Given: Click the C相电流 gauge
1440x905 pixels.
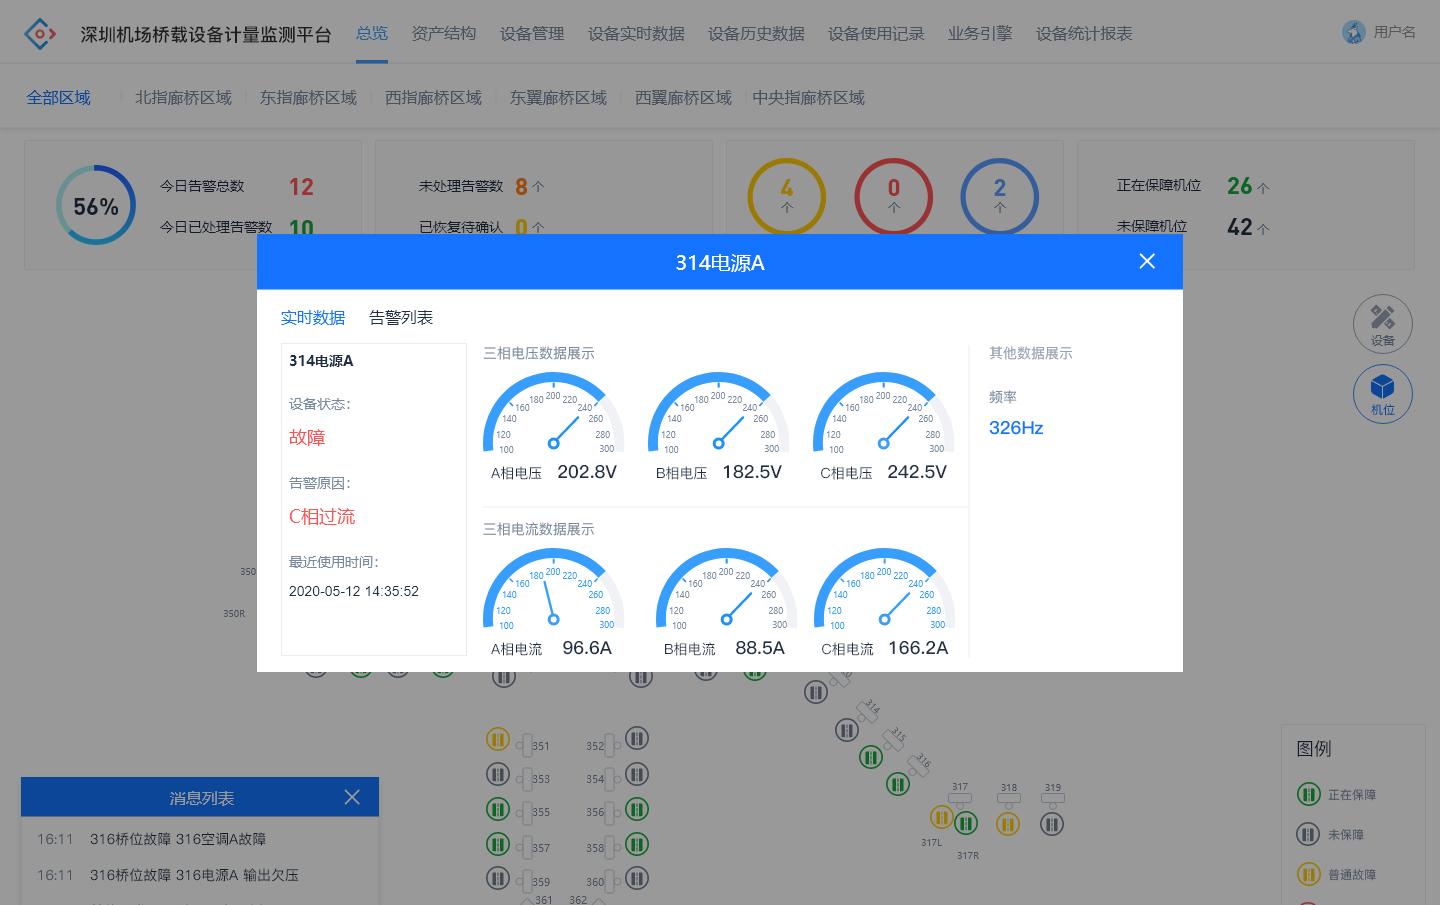Looking at the screenshot, I should click(884, 589).
